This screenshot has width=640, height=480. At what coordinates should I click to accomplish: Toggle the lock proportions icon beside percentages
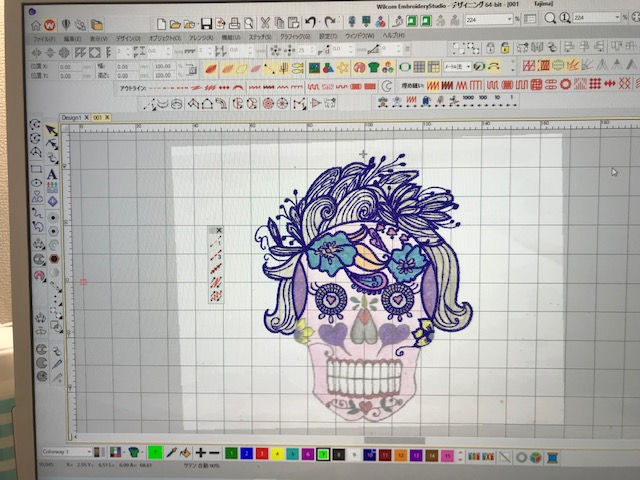(191, 70)
